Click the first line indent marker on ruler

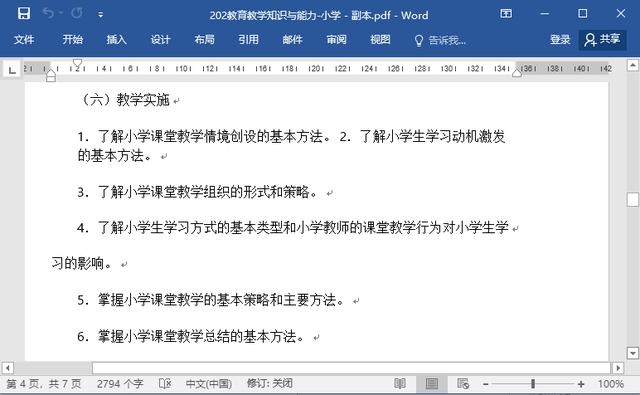point(77,63)
